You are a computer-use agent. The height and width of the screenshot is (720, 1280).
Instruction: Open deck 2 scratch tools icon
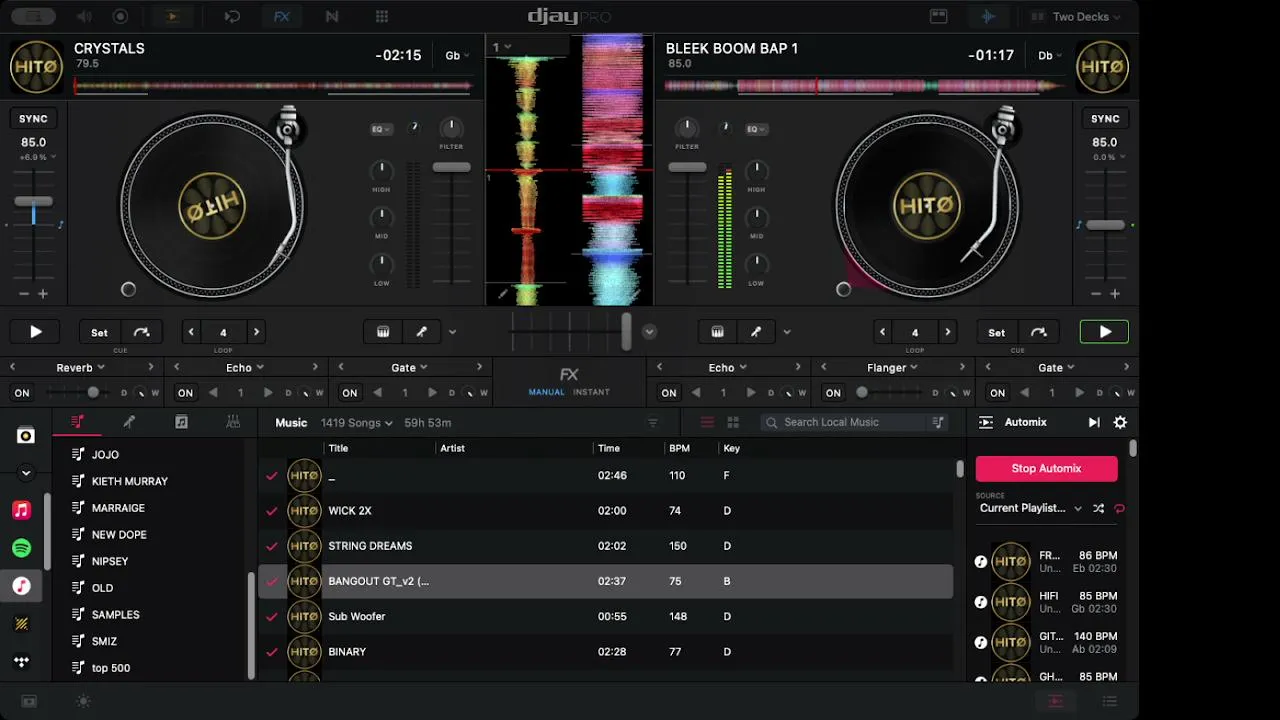click(755, 332)
